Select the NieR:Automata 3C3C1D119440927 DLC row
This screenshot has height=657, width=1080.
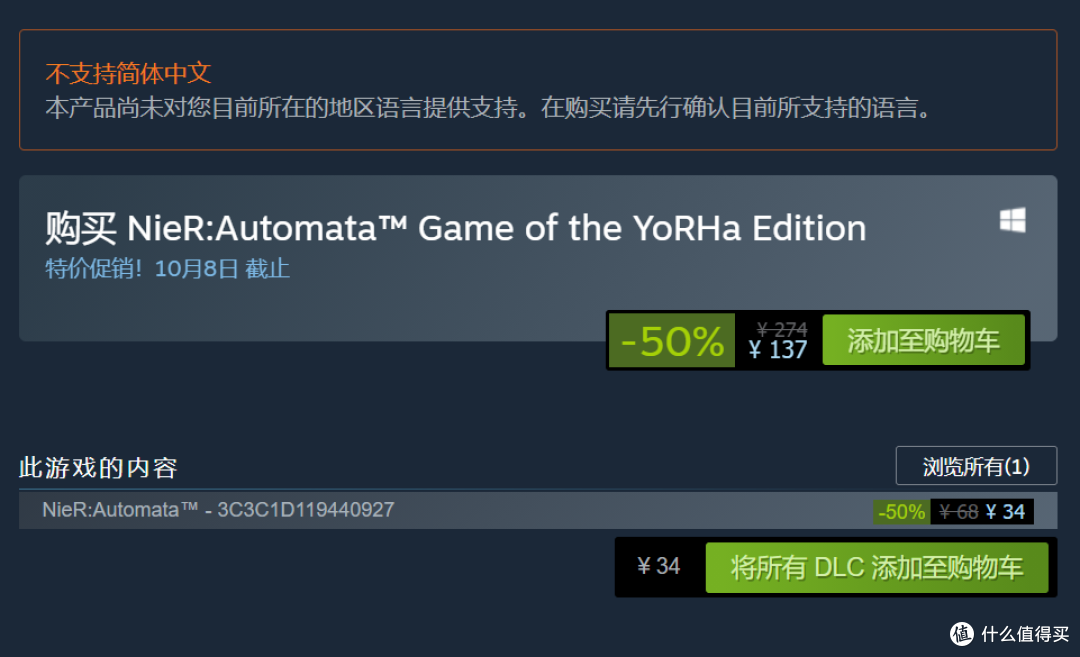538,510
